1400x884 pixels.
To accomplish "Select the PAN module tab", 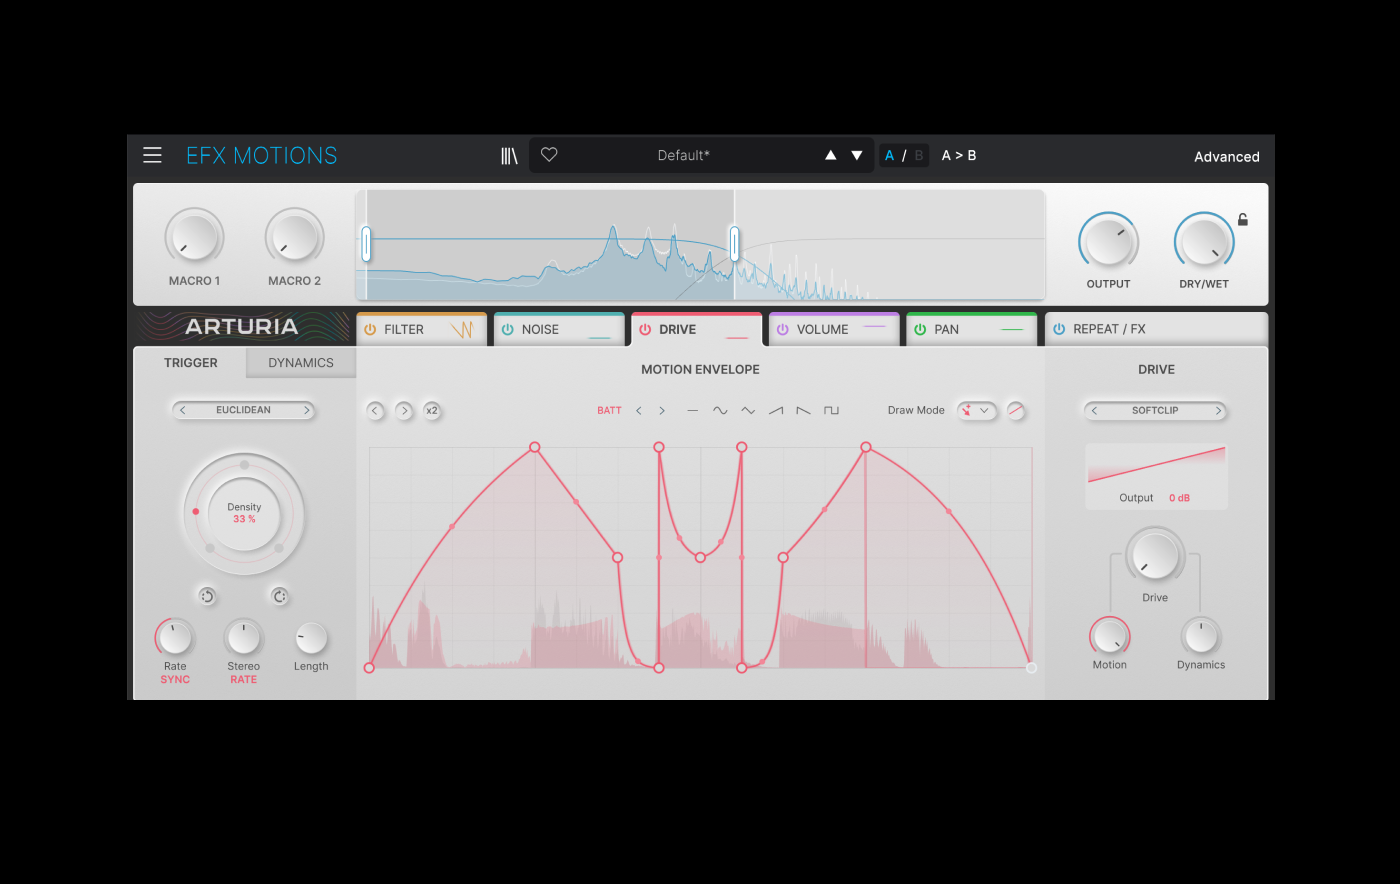I will 971,329.
